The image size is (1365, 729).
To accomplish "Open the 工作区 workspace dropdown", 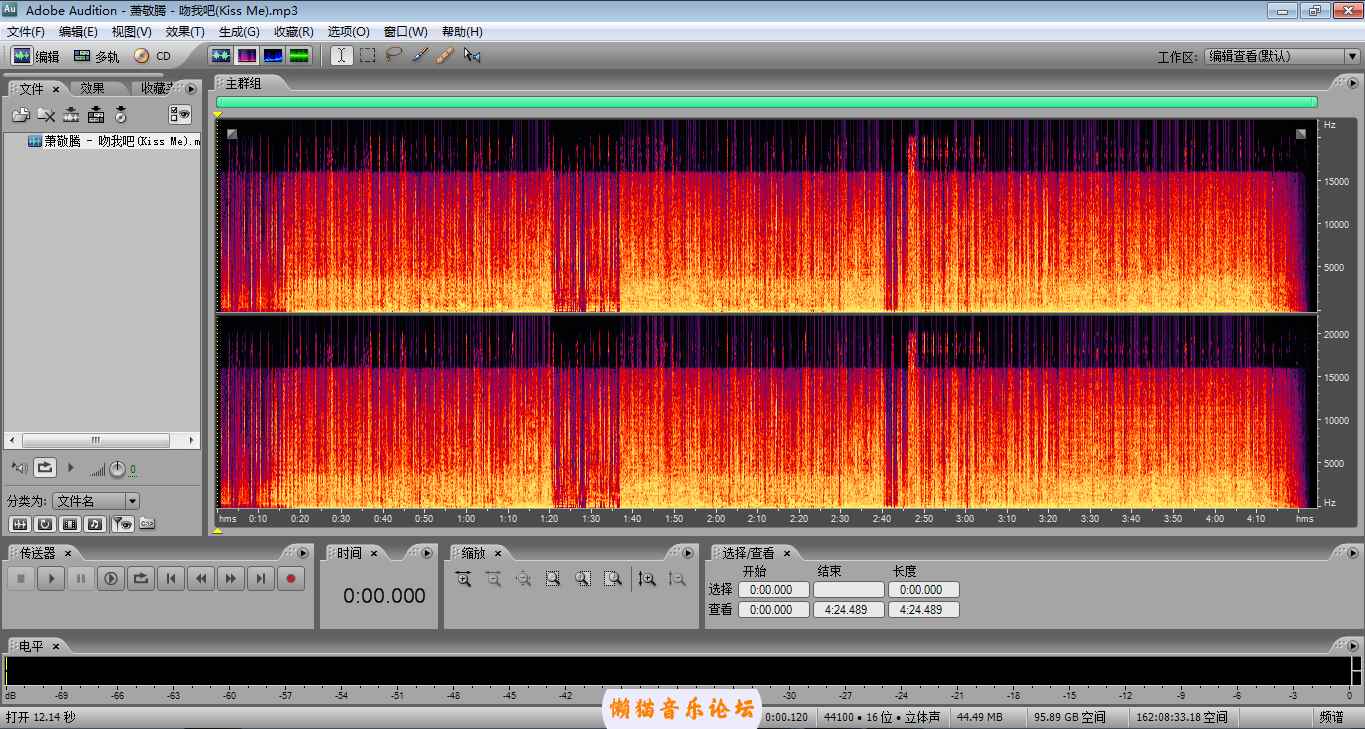I will (x=1282, y=57).
